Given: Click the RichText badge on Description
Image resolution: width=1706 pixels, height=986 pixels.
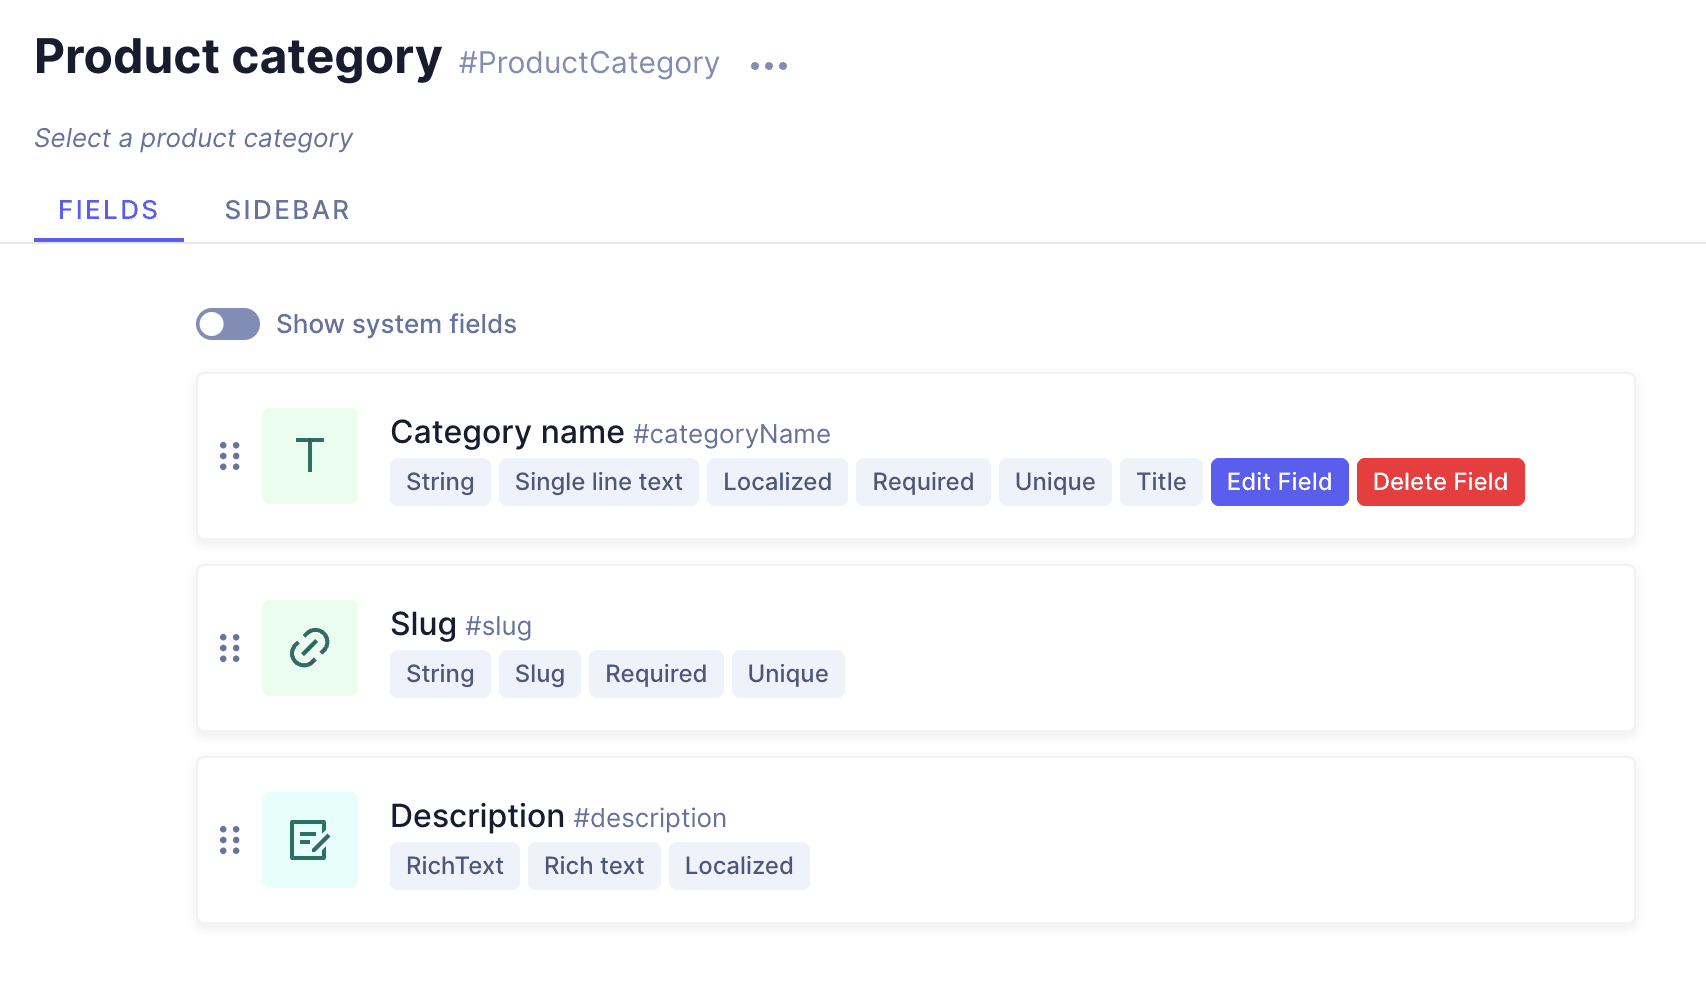Looking at the screenshot, I should pyautogui.click(x=454, y=865).
